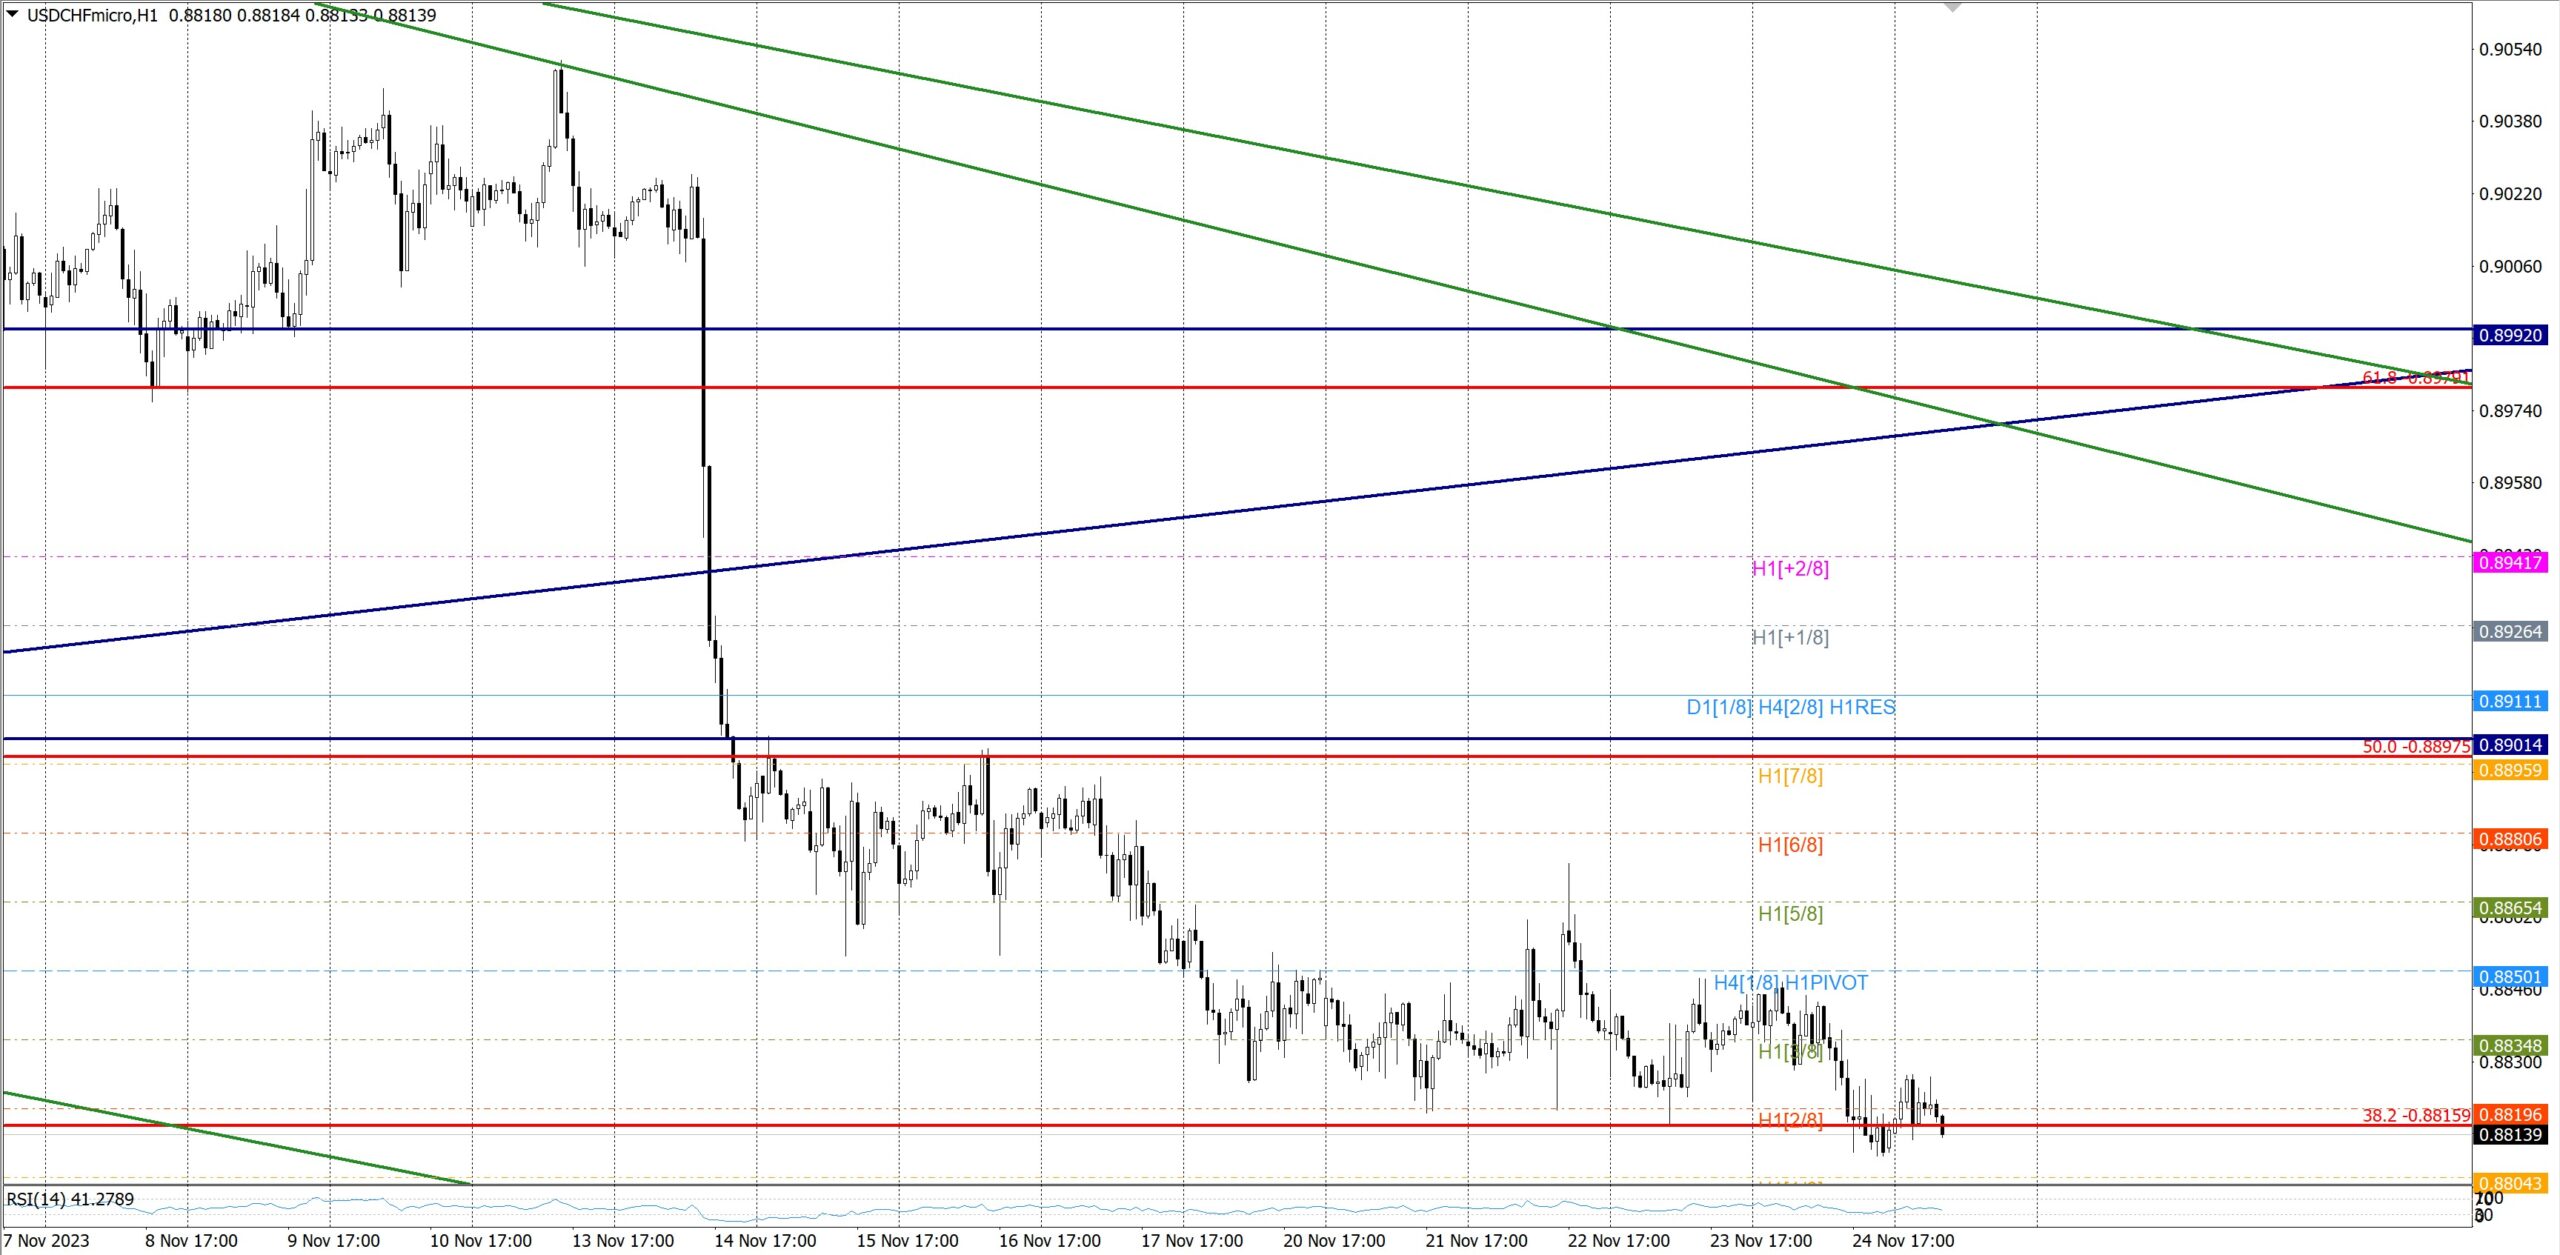Click the blue 0.89111 price tag
The image size is (2560, 1255).
point(2509,701)
